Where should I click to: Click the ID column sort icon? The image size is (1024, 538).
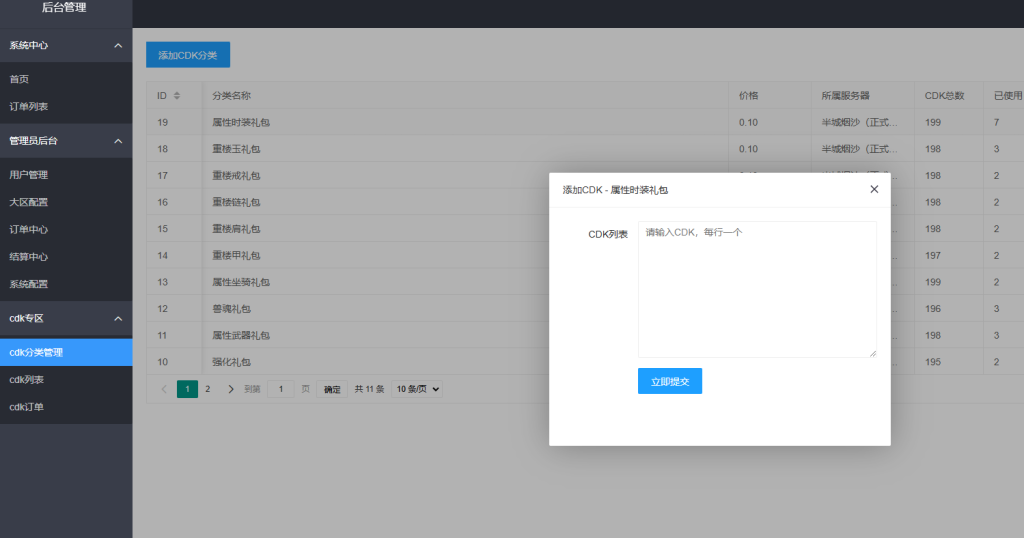pyautogui.click(x=177, y=96)
